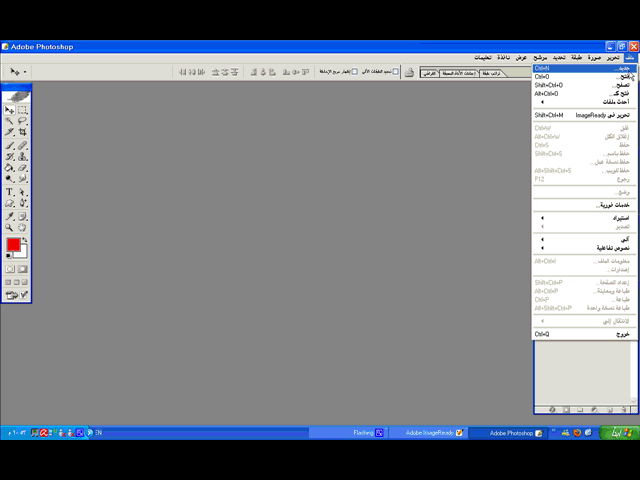Open the File Browser icon in options bar
The width and height of the screenshot is (640, 480).
(409, 73)
